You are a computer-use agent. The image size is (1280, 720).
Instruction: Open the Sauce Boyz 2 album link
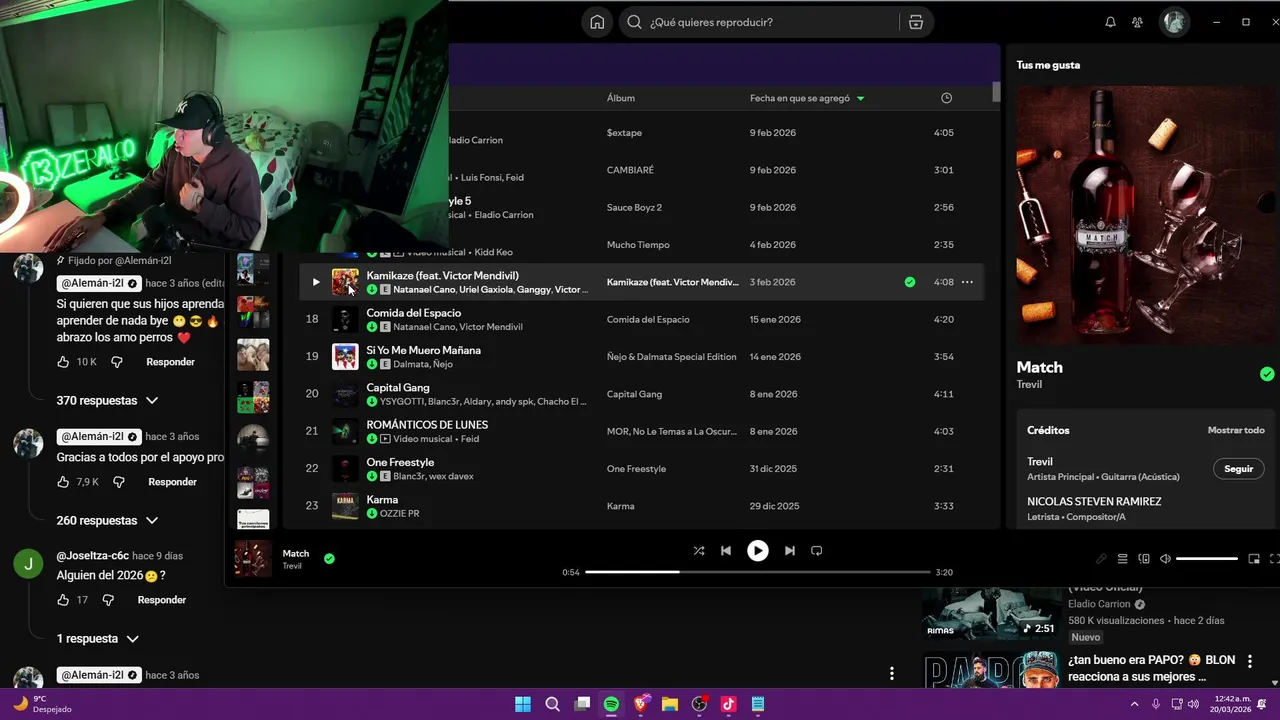click(634, 208)
